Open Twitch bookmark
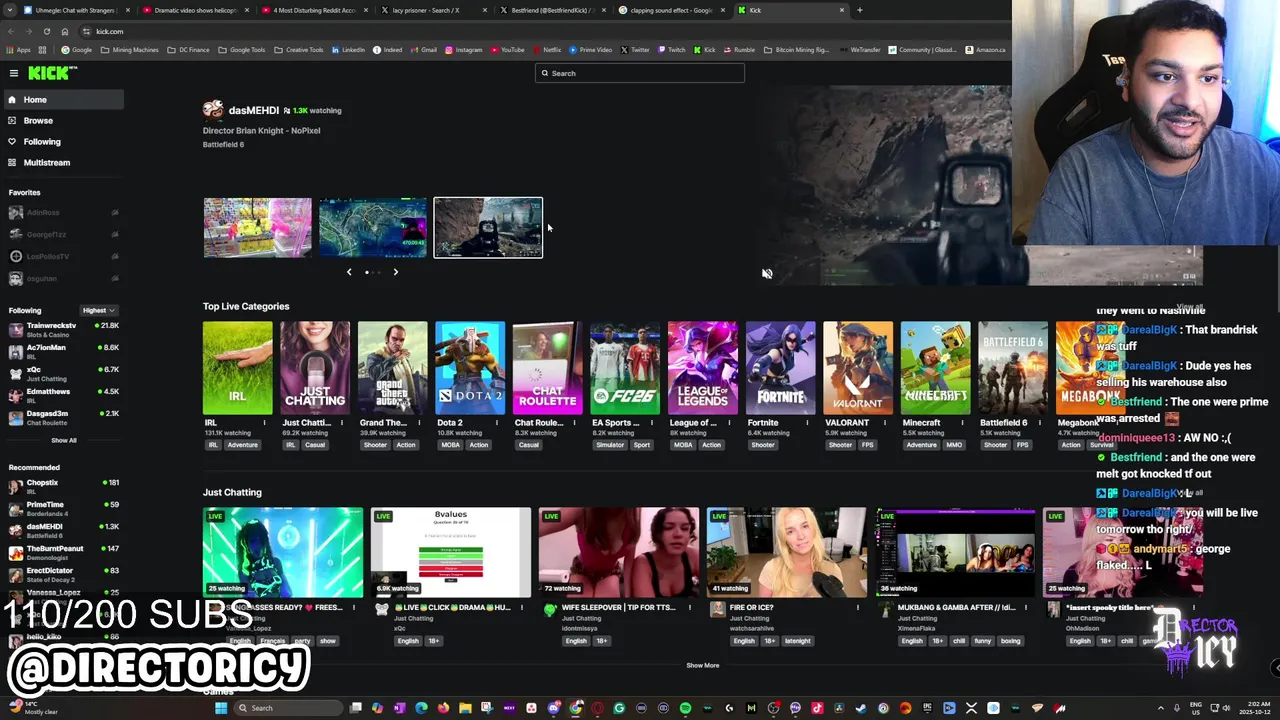This screenshot has width=1280, height=720. (672, 50)
